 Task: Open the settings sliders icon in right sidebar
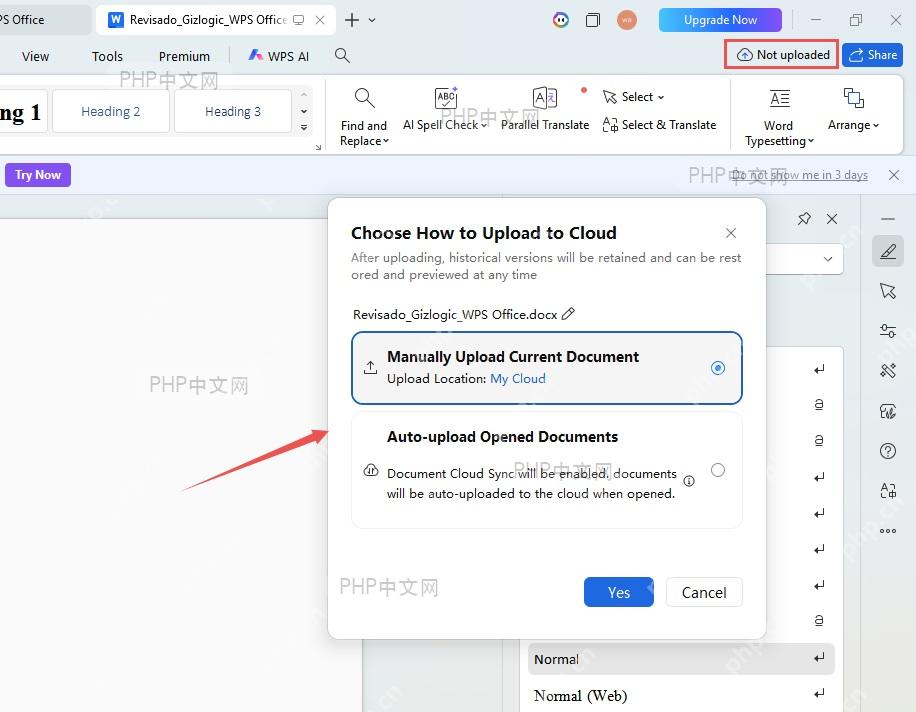click(888, 331)
